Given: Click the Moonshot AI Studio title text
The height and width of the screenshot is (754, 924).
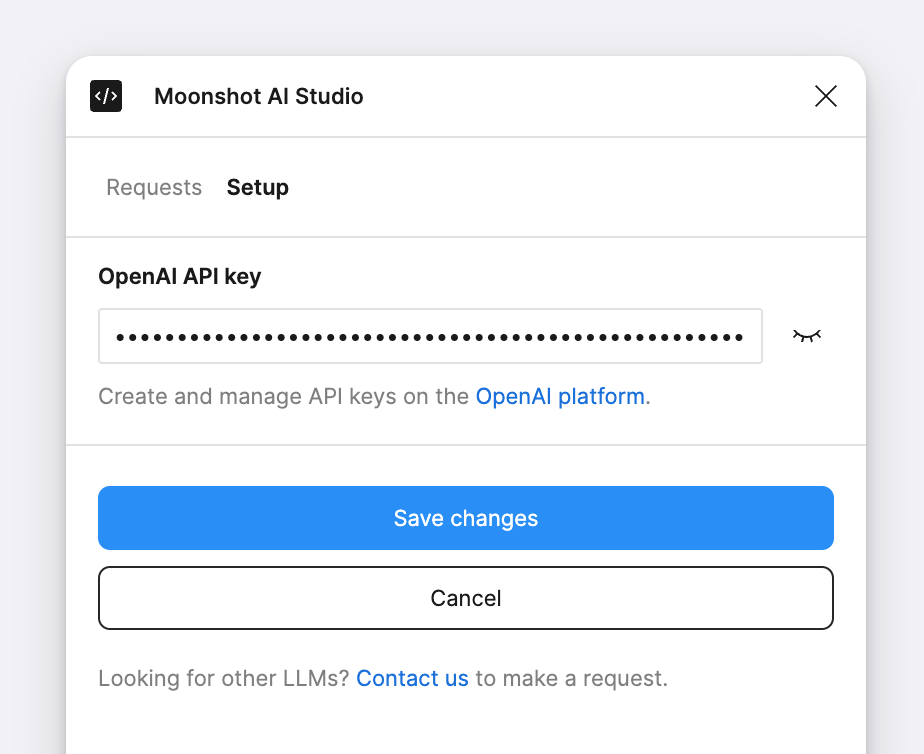Looking at the screenshot, I should tap(259, 96).
